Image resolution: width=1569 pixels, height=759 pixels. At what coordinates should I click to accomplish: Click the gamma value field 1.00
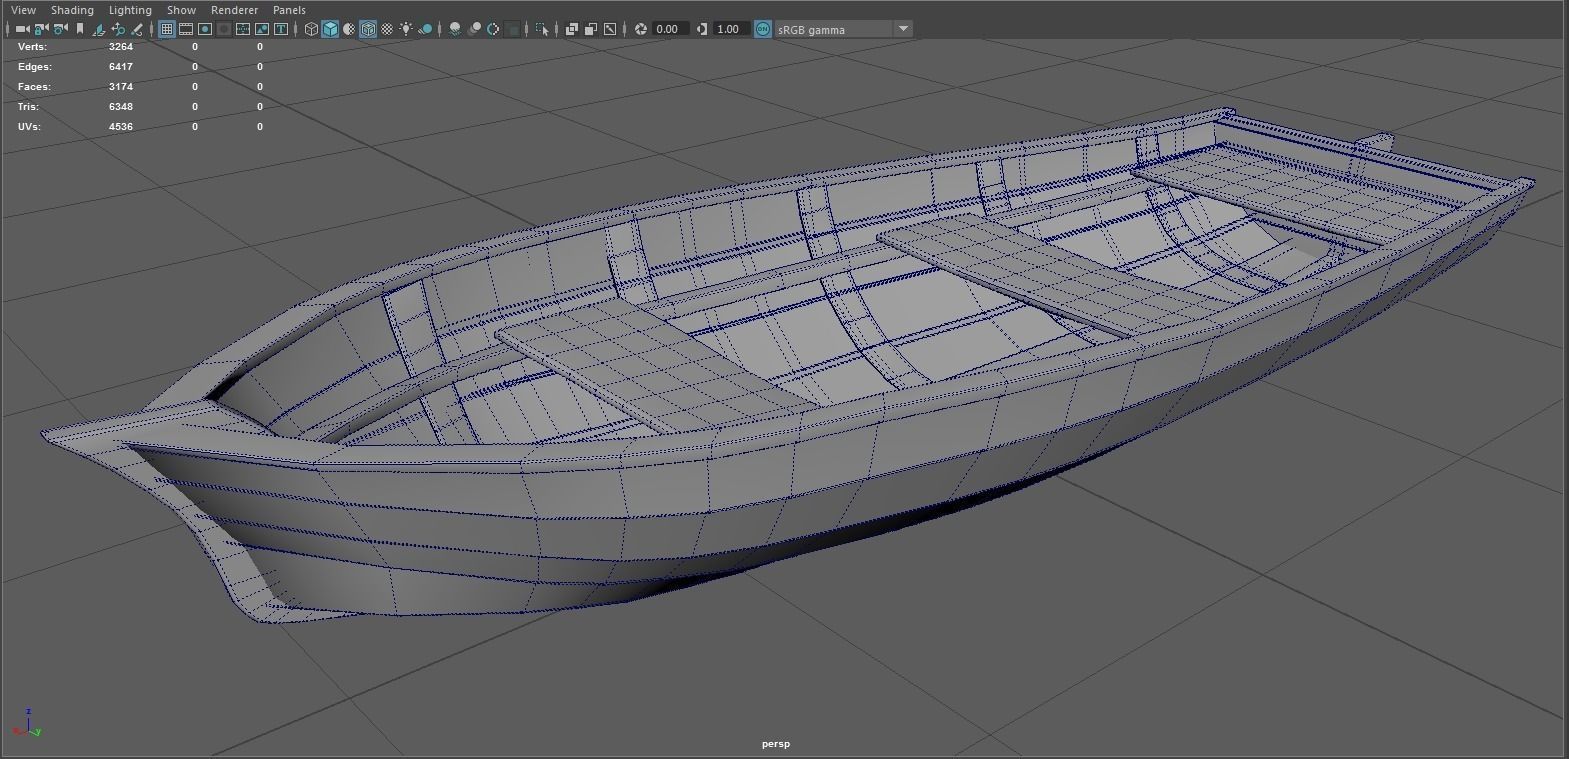pos(730,29)
